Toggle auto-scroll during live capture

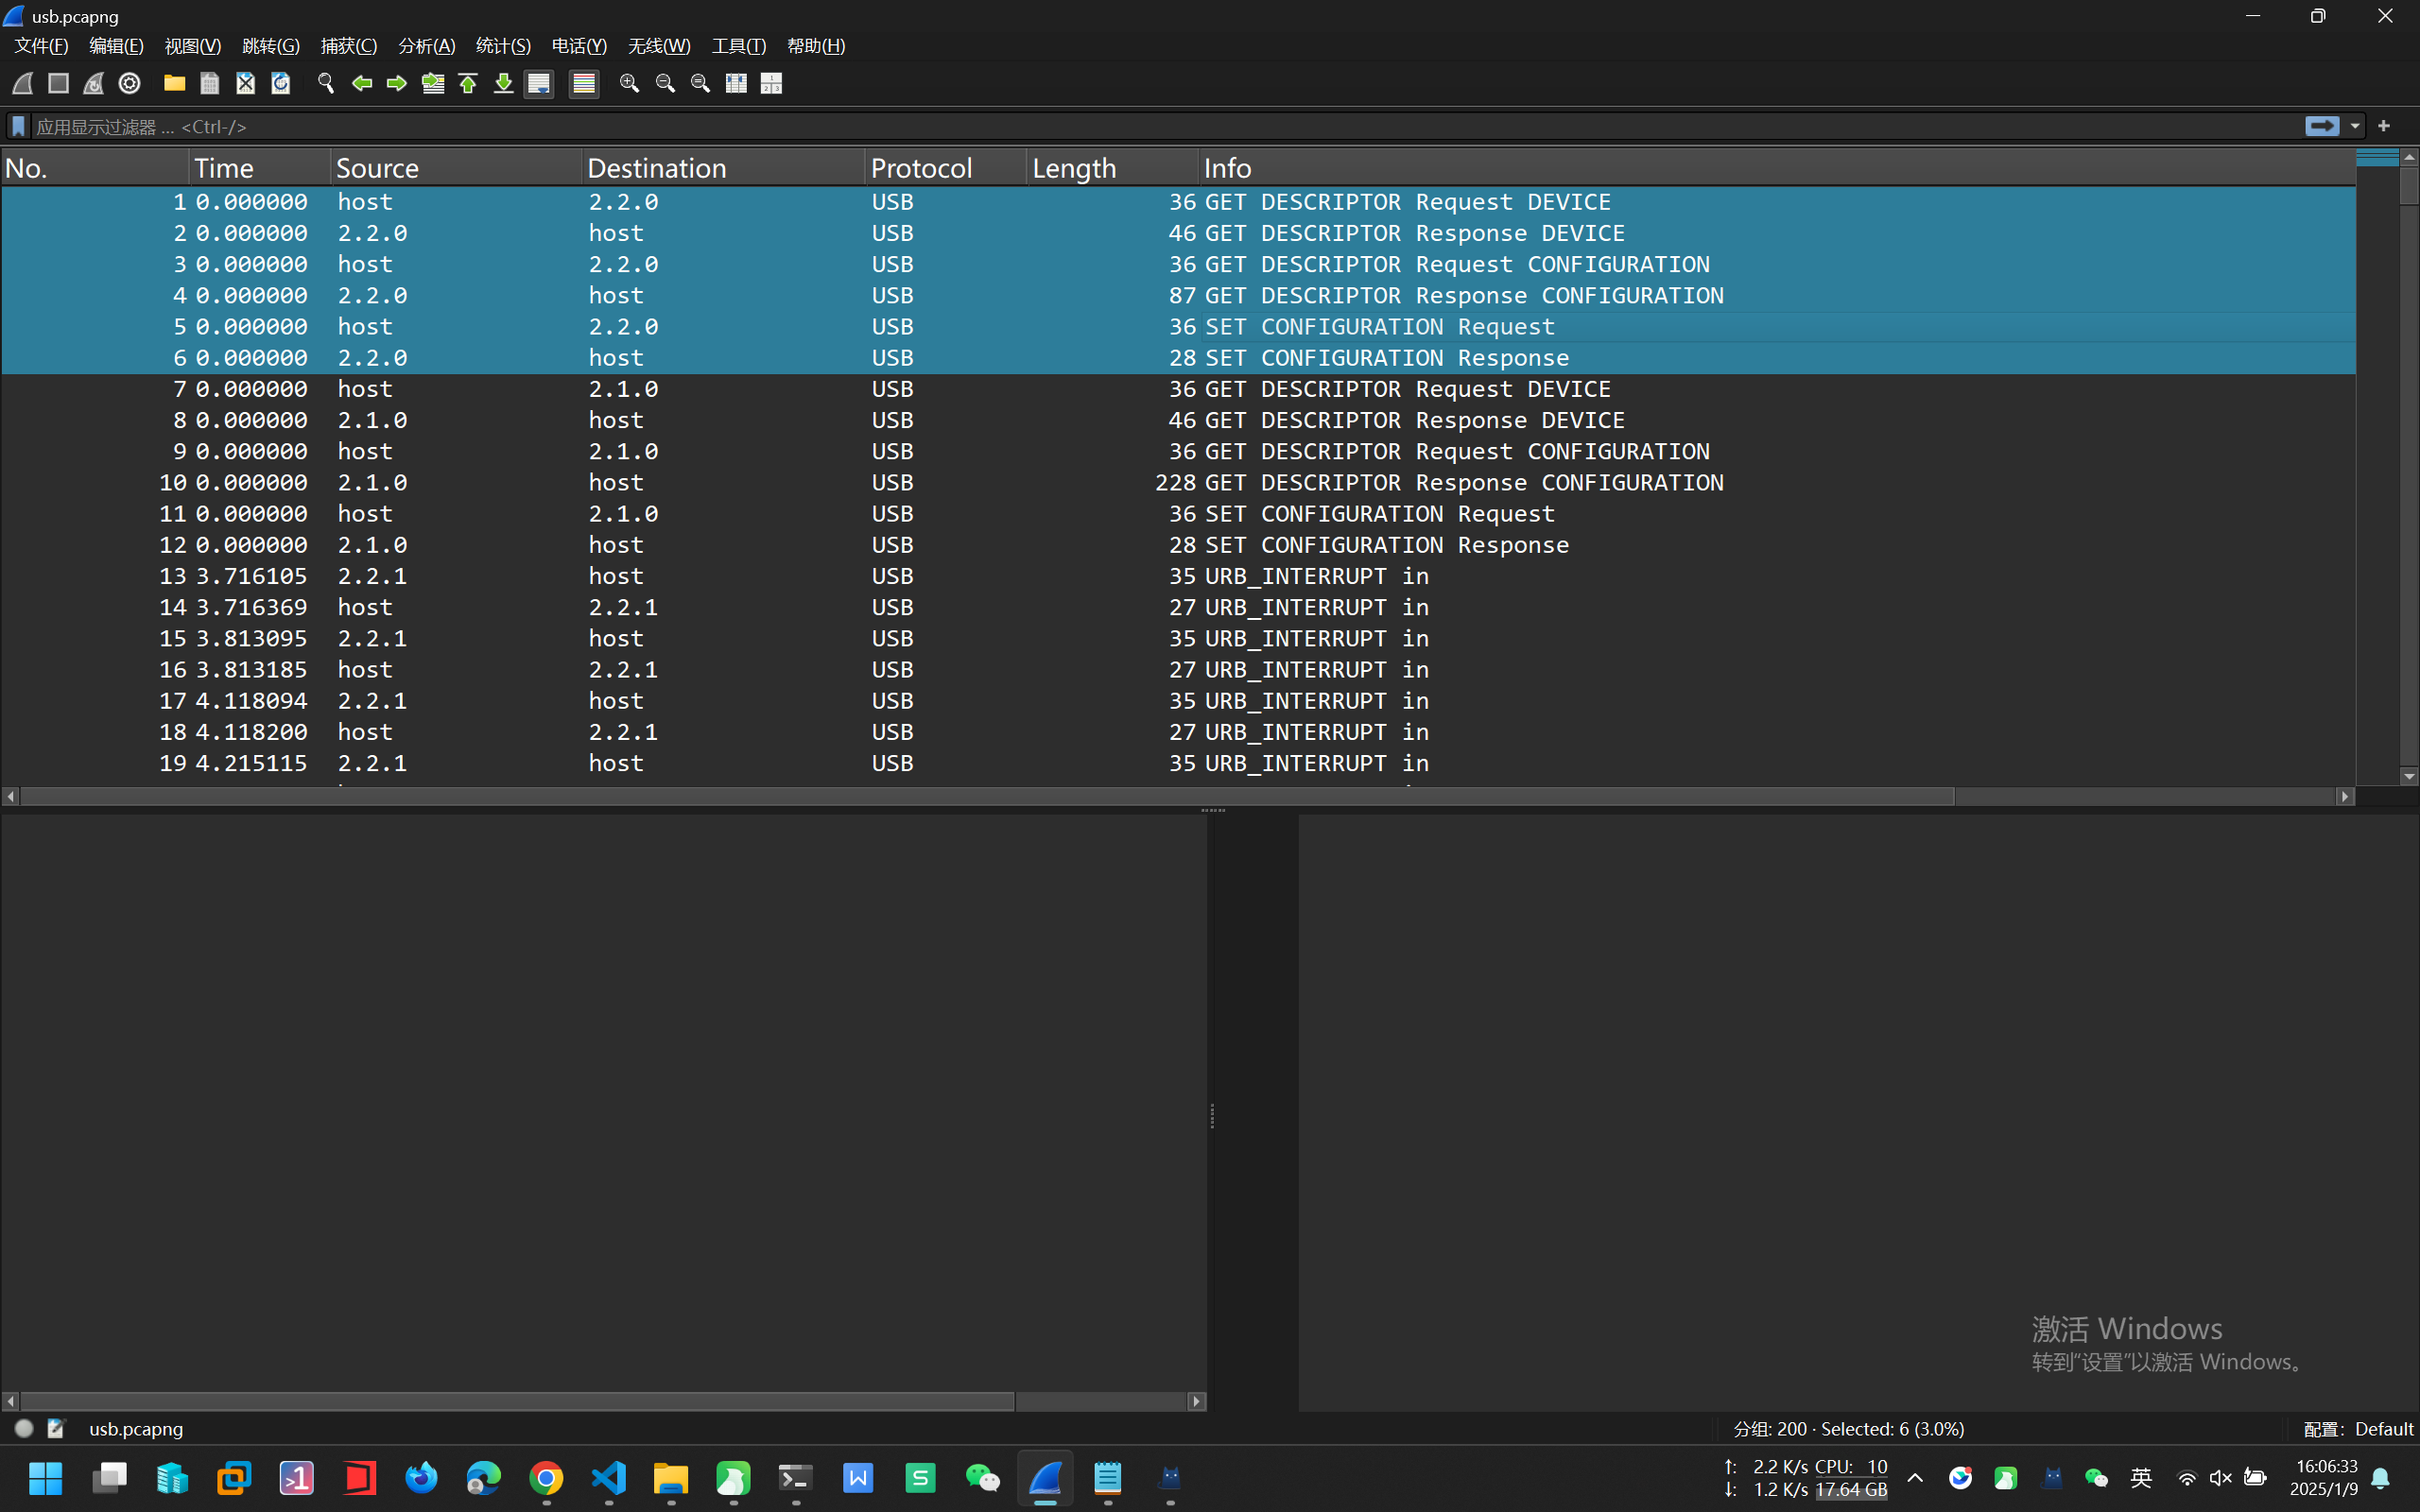[539, 83]
